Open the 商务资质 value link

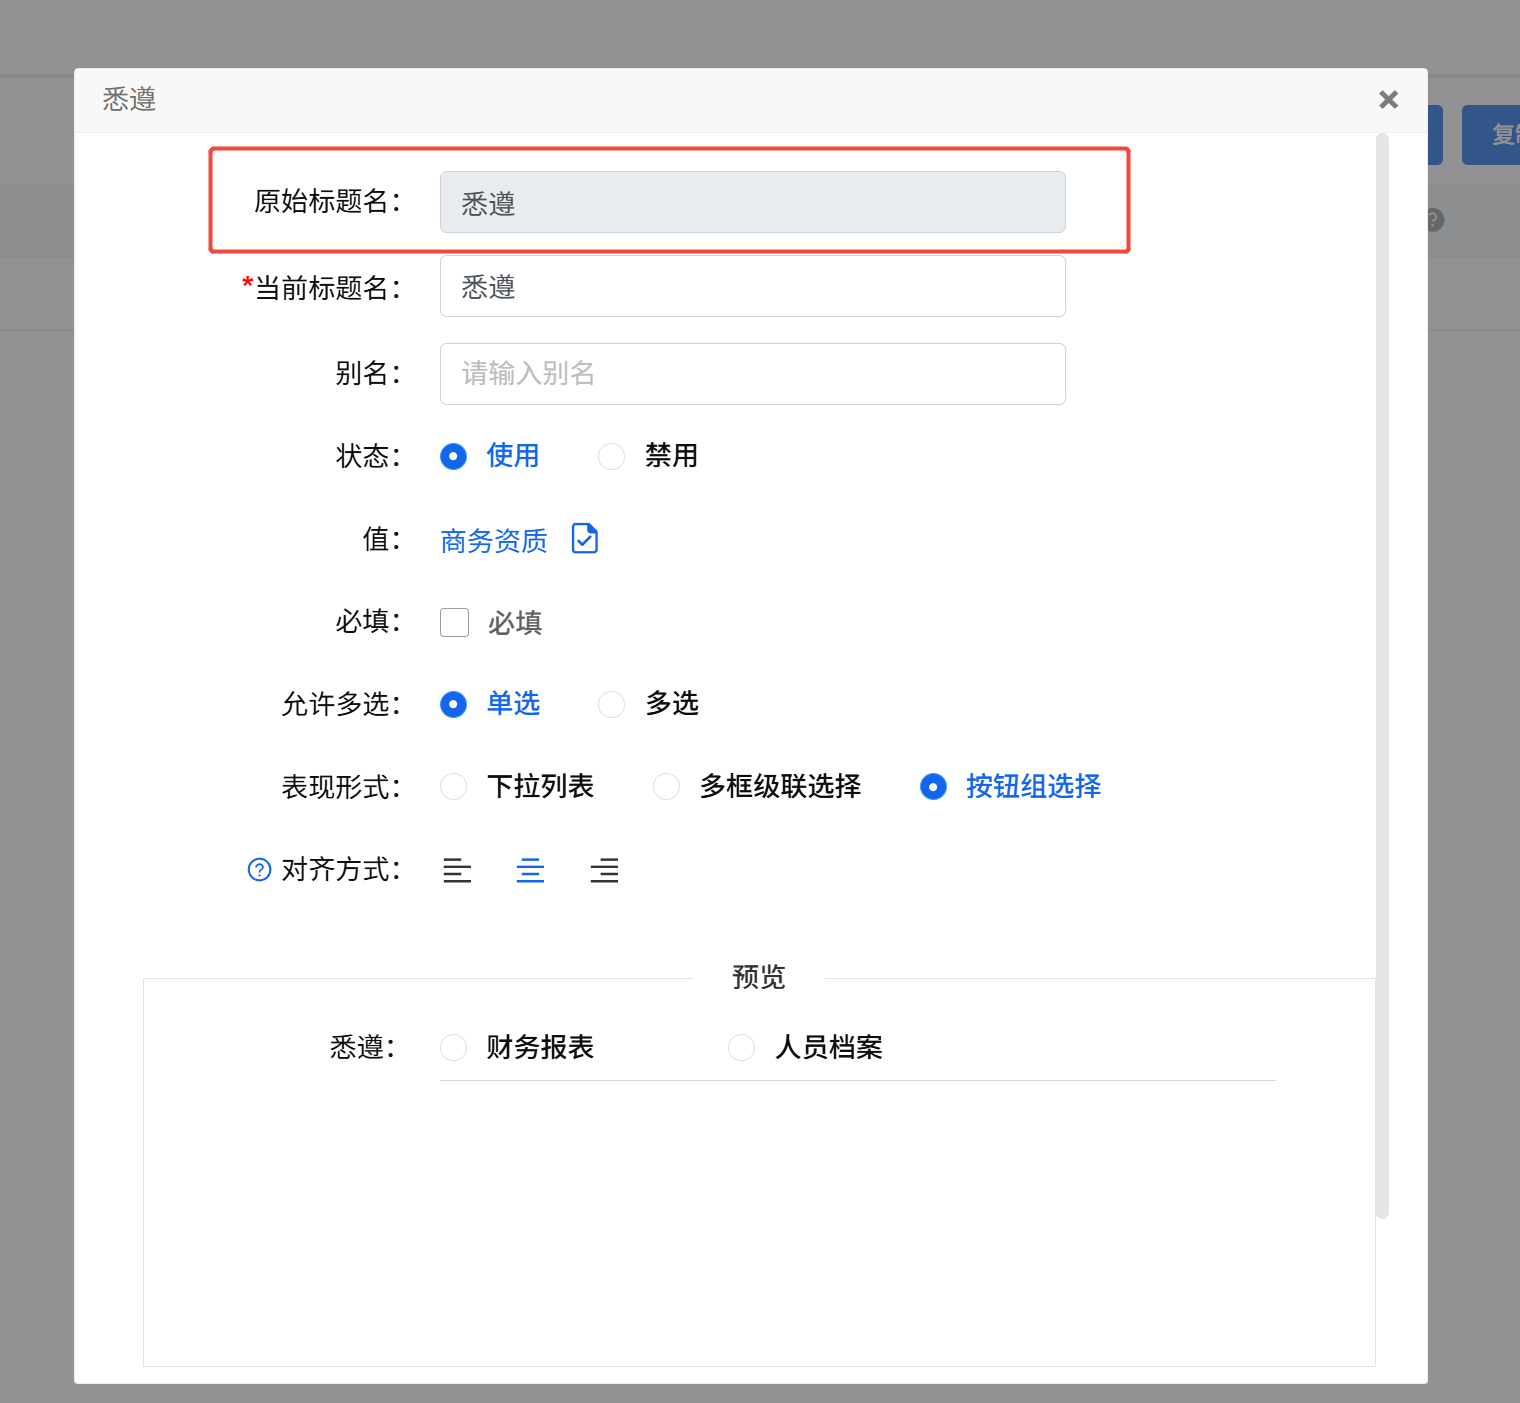click(494, 541)
